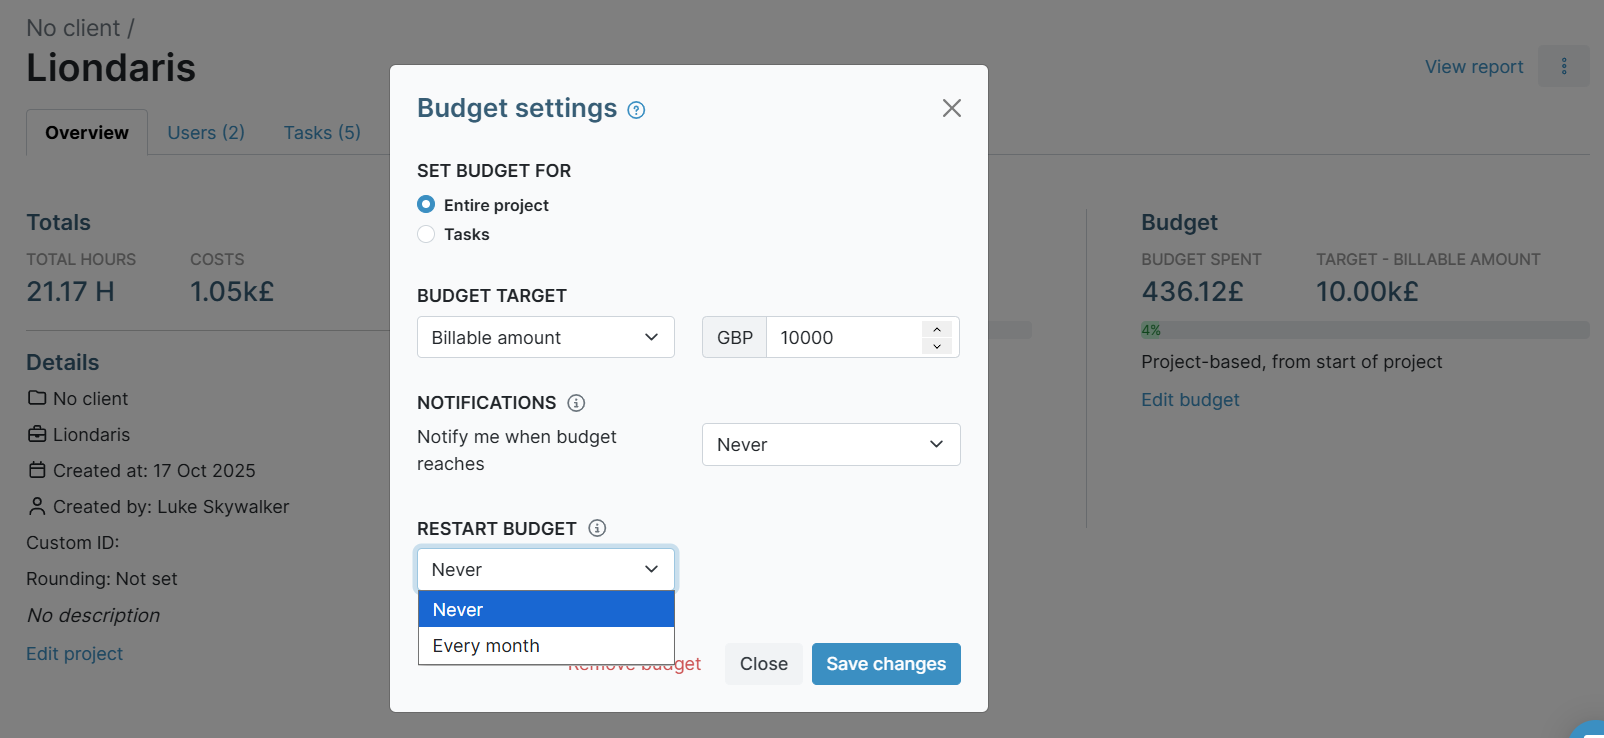1604x738 pixels.
Task: Select the Tasks radio button
Action: click(426, 234)
